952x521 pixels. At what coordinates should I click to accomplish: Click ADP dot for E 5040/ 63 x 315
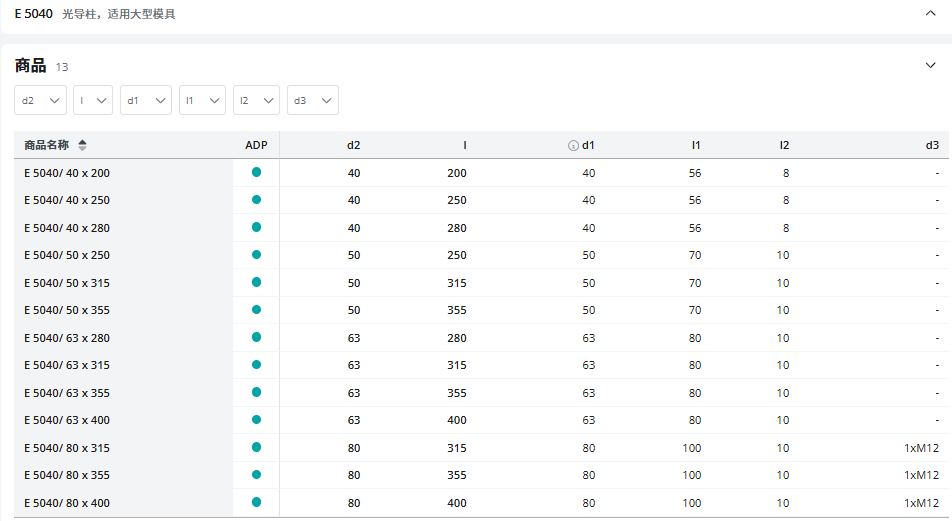pyautogui.click(x=256, y=364)
